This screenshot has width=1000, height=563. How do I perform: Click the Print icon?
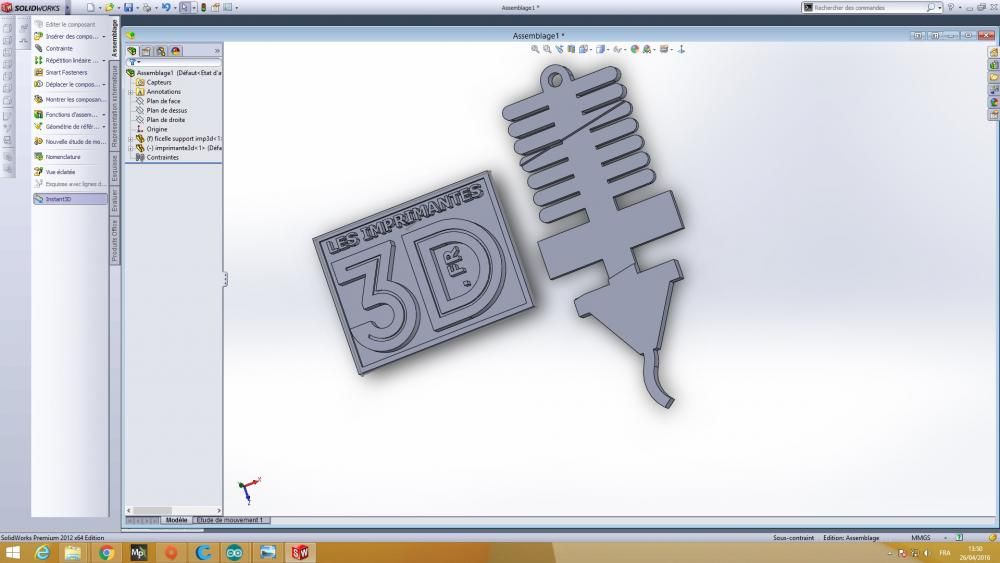pyautogui.click(x=147, y=8)
